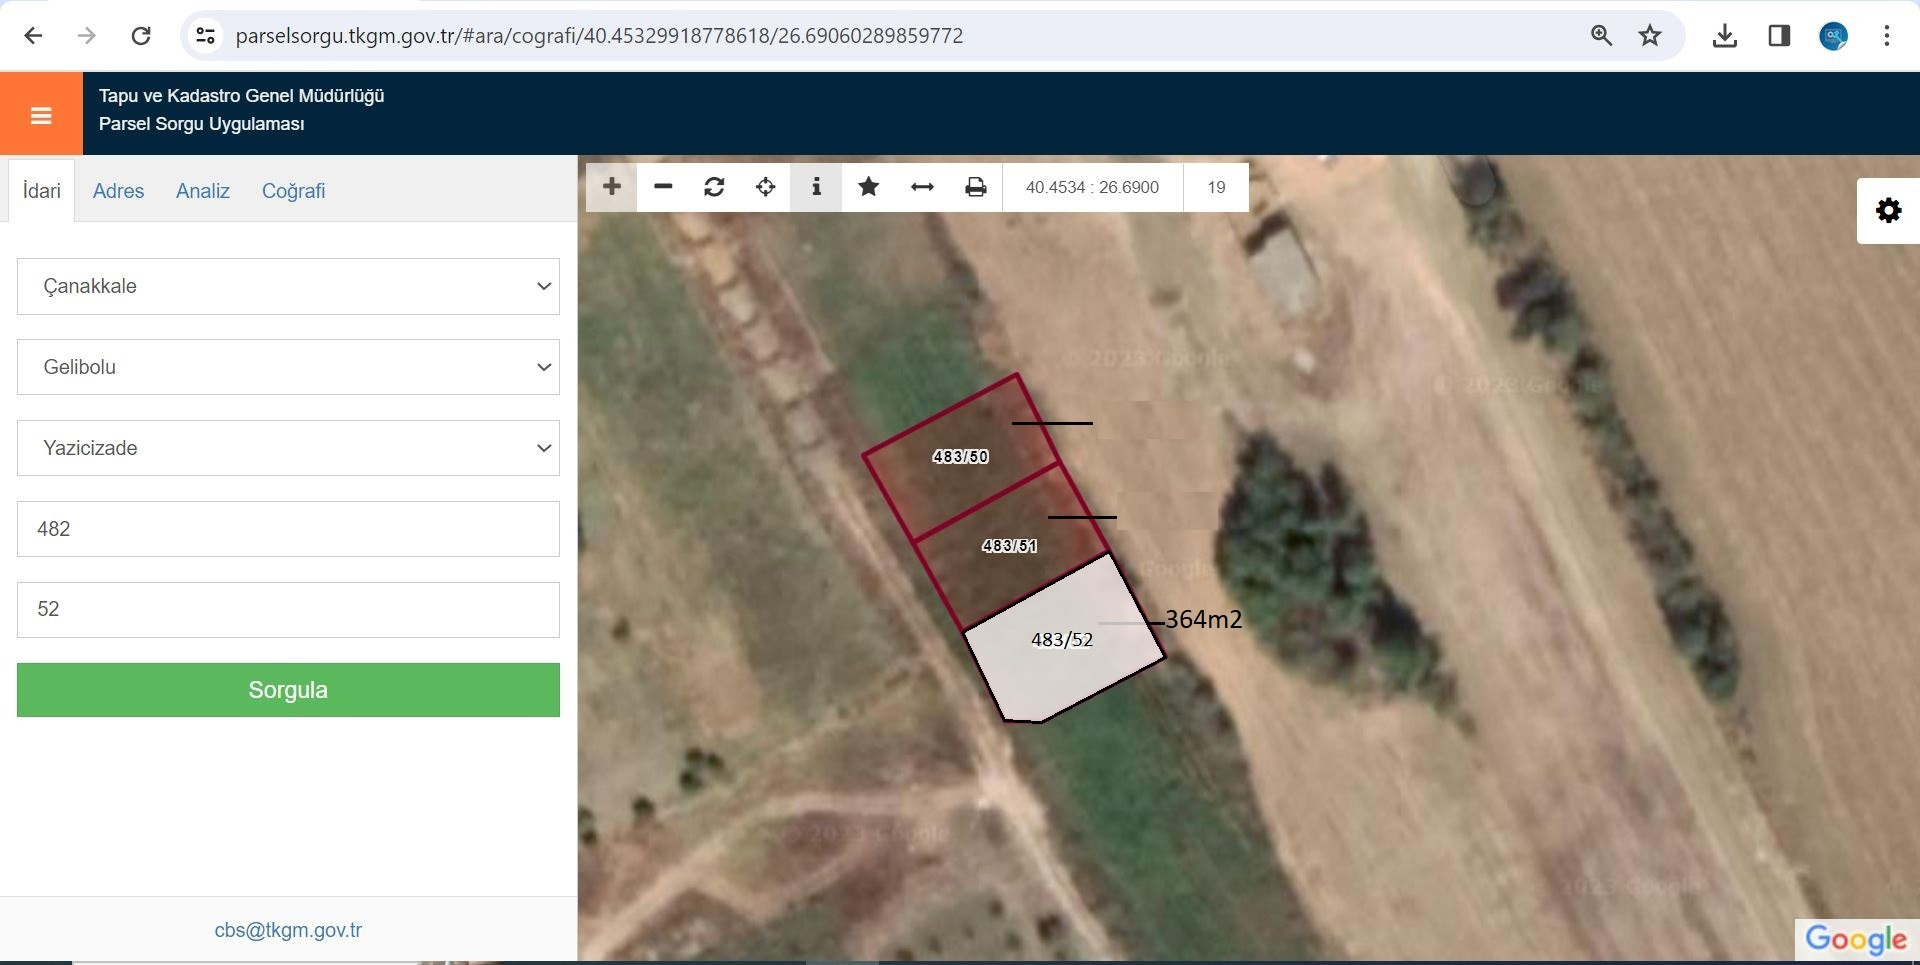
Task: Expand the Yazicizade neighborhood dropdown
Action: (288, 448)
